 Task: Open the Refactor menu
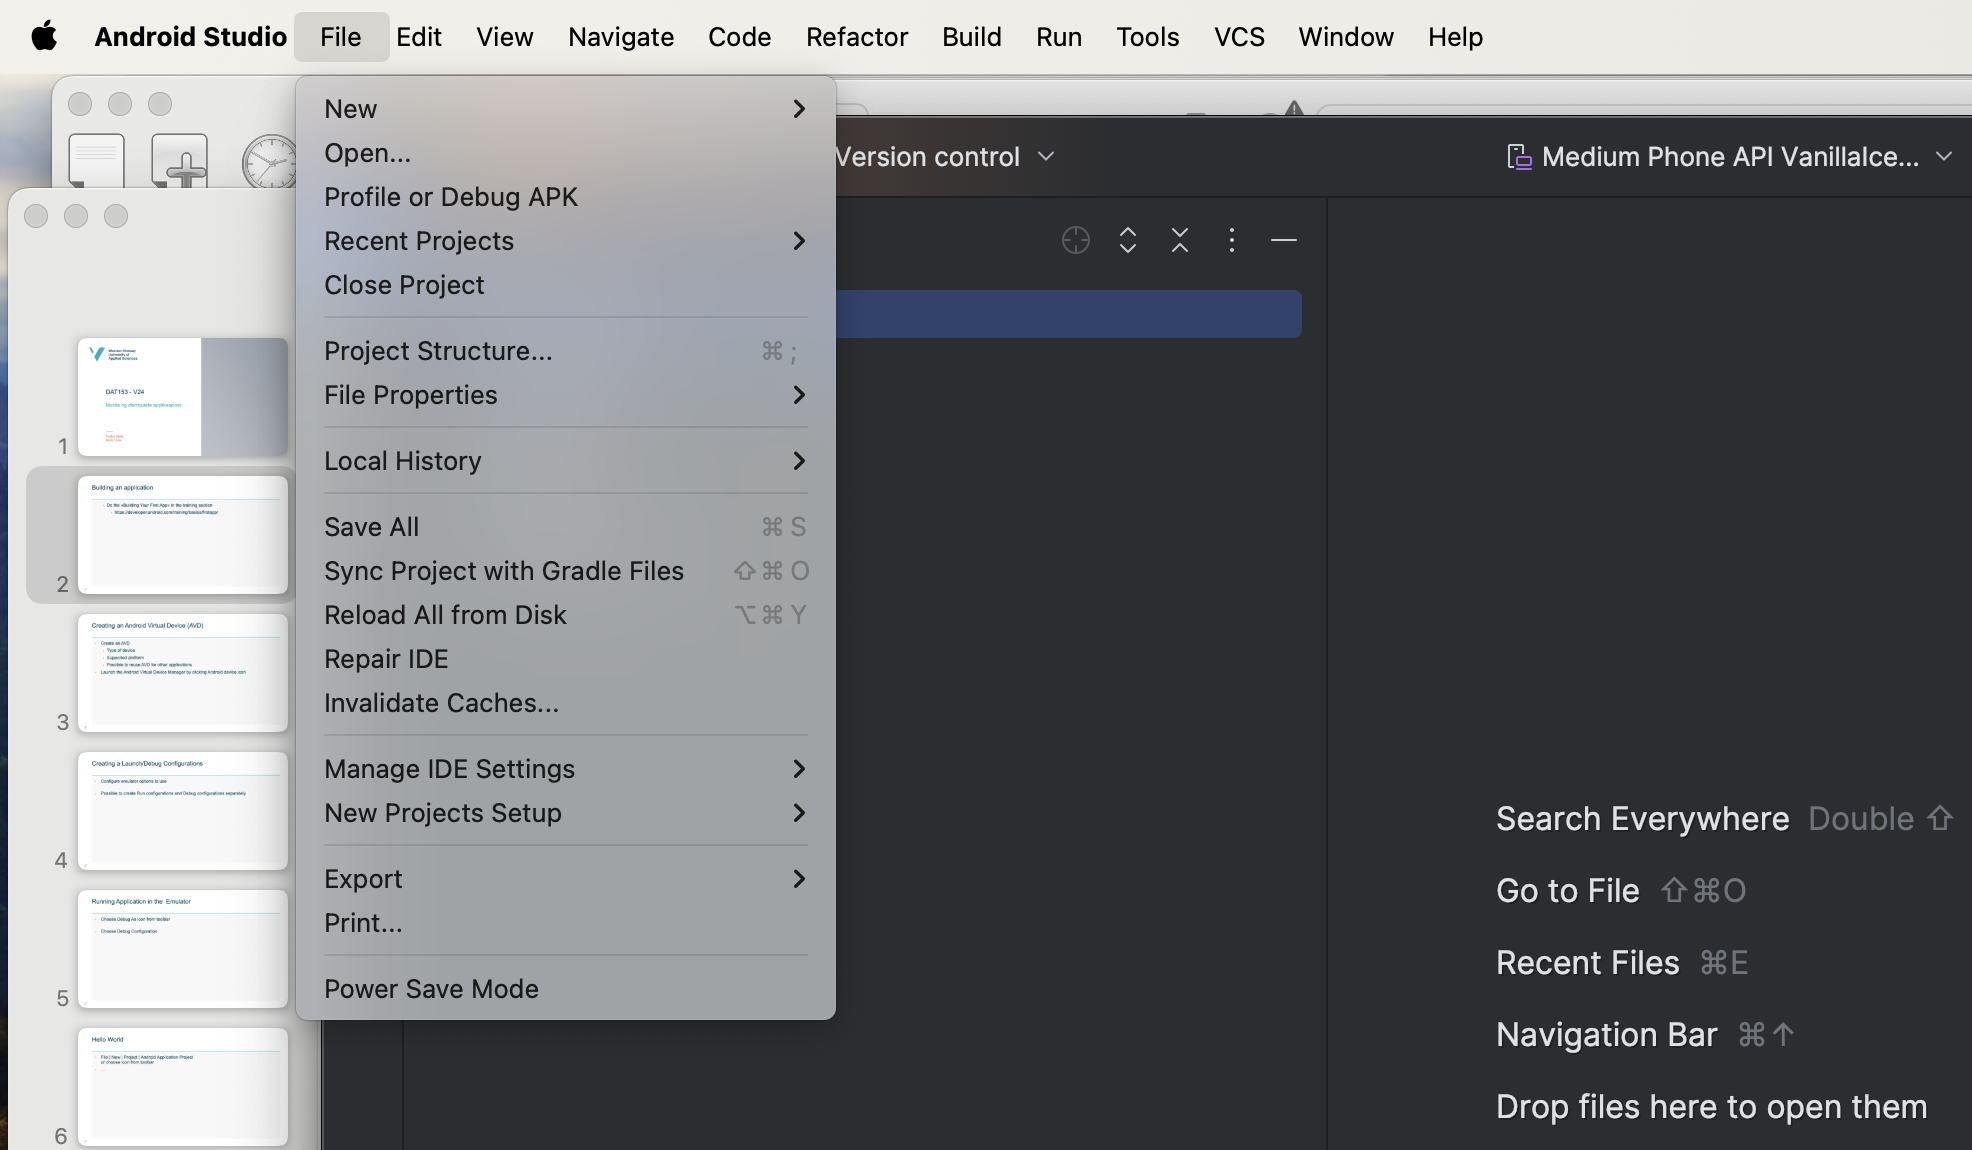click(857, 37)
